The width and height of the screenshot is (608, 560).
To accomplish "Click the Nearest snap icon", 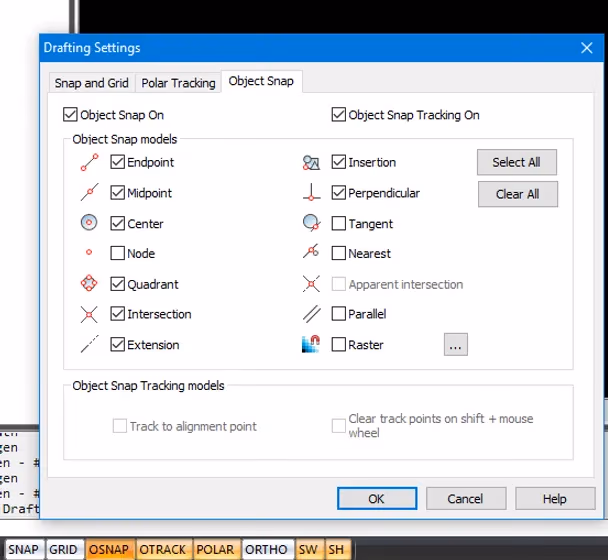I will coord(311,251).
